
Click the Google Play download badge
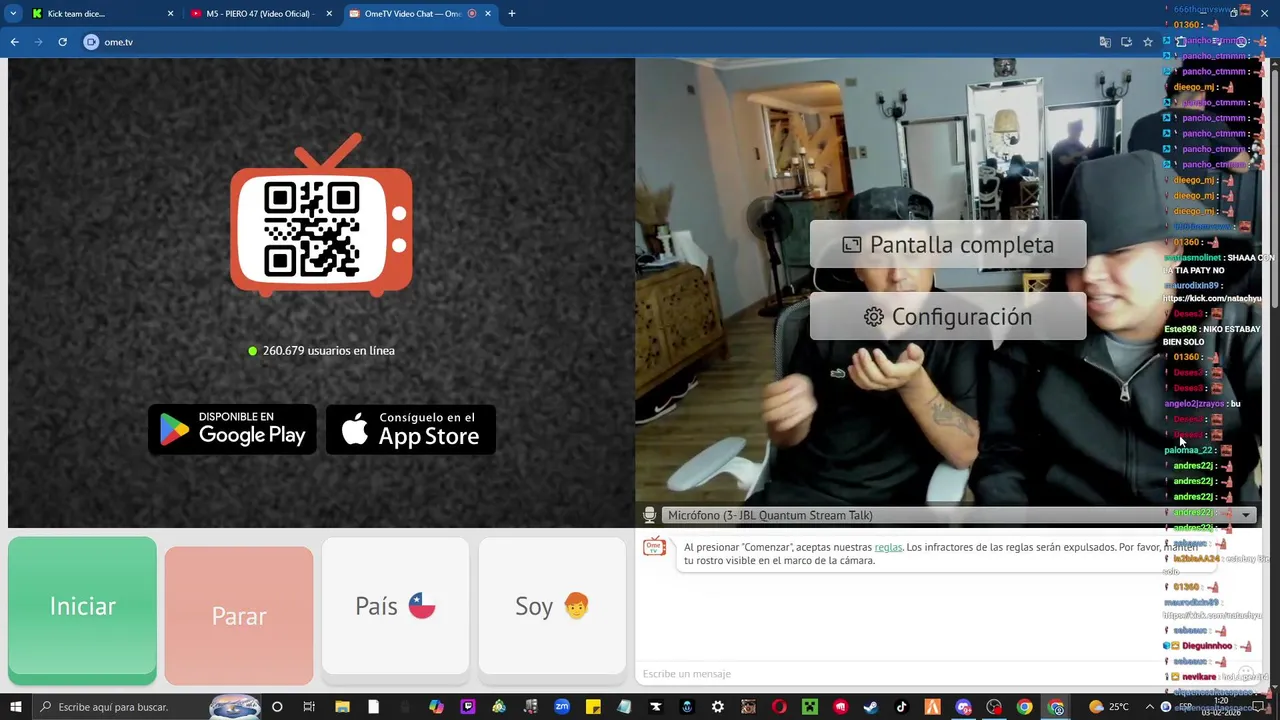pos(232,430)
